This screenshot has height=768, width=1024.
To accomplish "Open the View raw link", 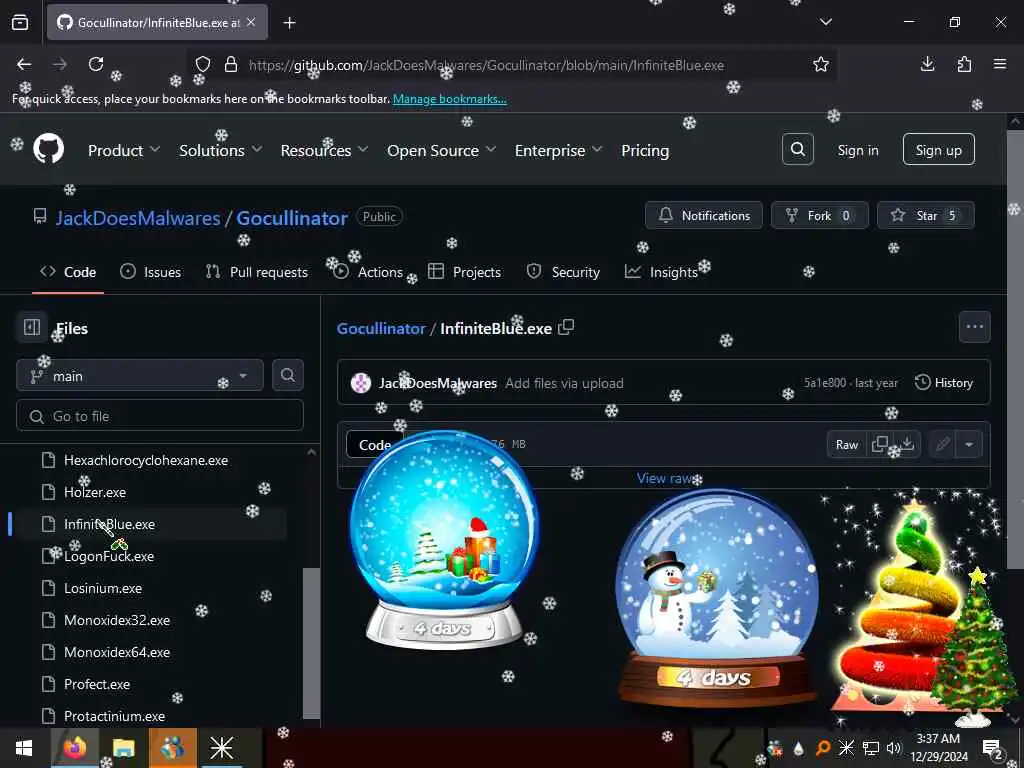I will pos(664,478).
